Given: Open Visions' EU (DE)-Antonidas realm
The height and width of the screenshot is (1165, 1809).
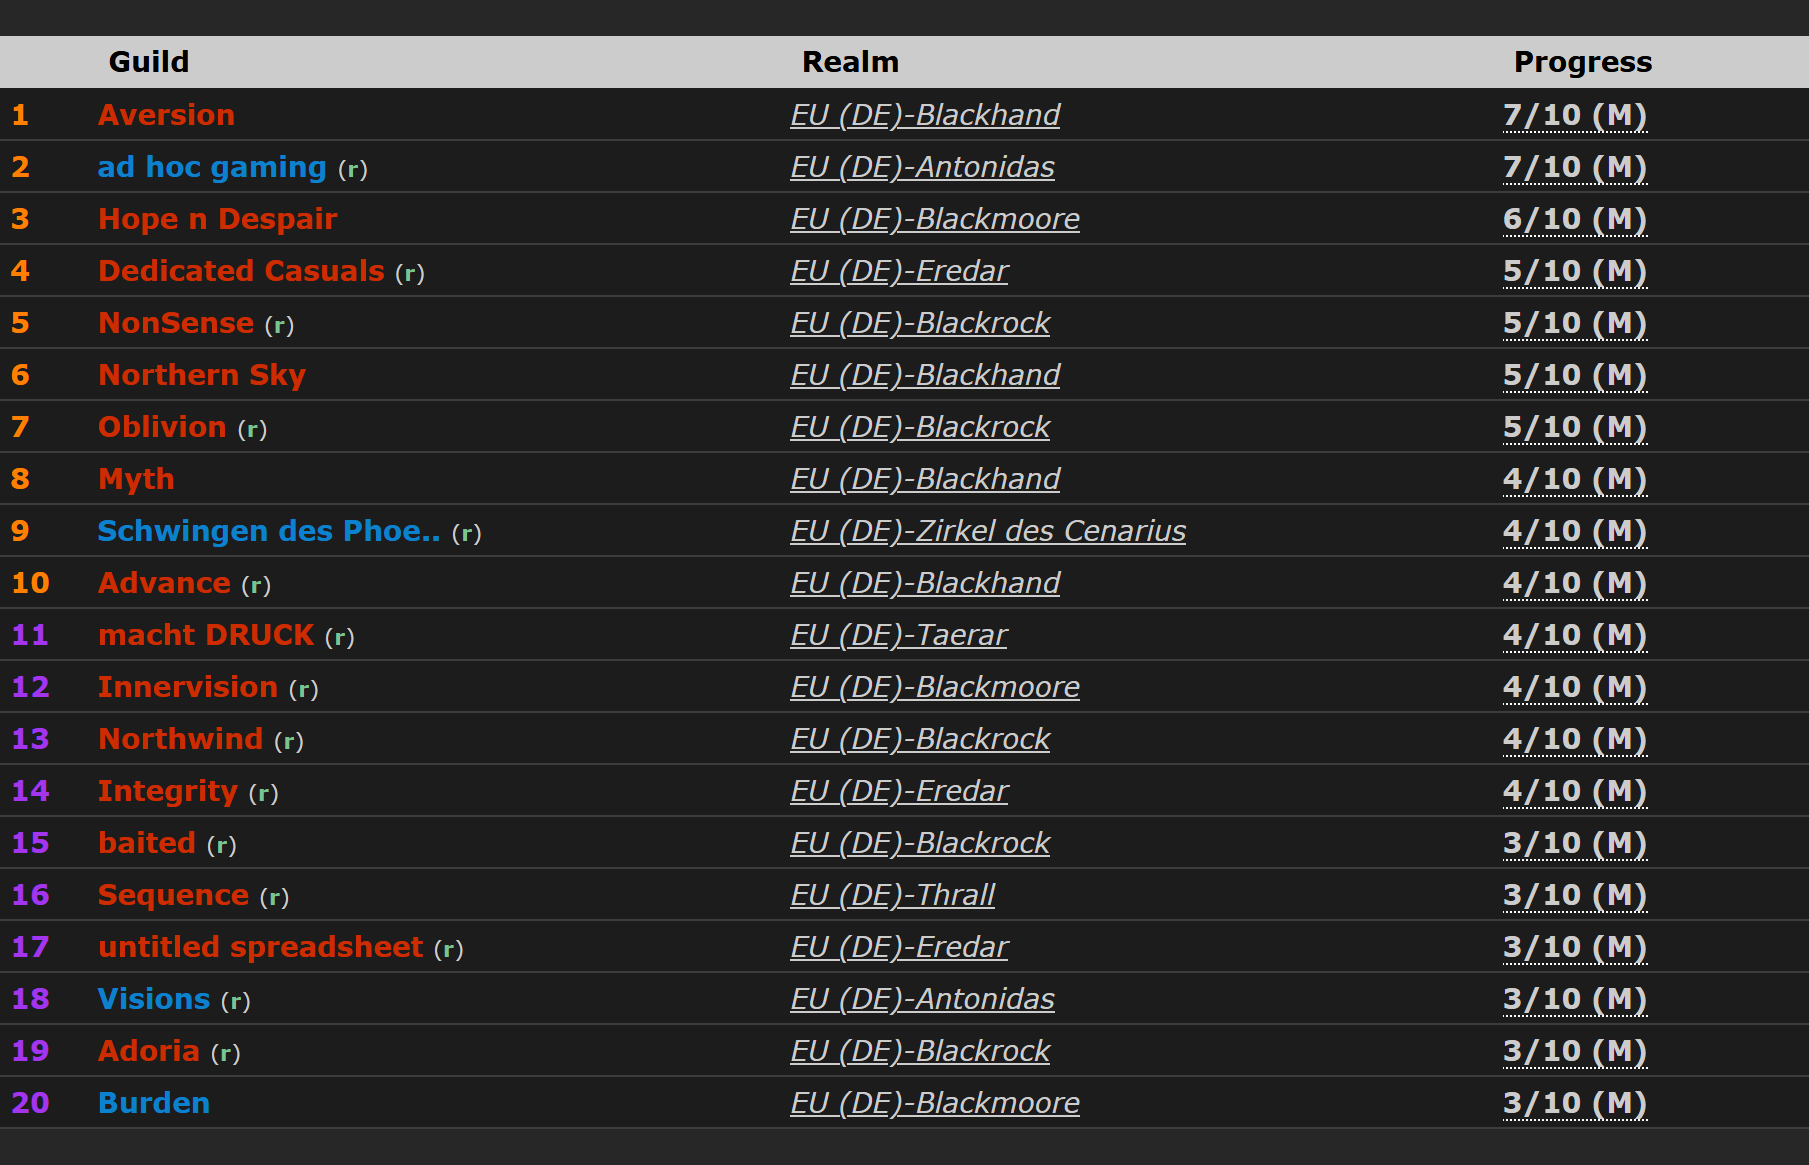Looking at the screenshot, I should (922, 999).
